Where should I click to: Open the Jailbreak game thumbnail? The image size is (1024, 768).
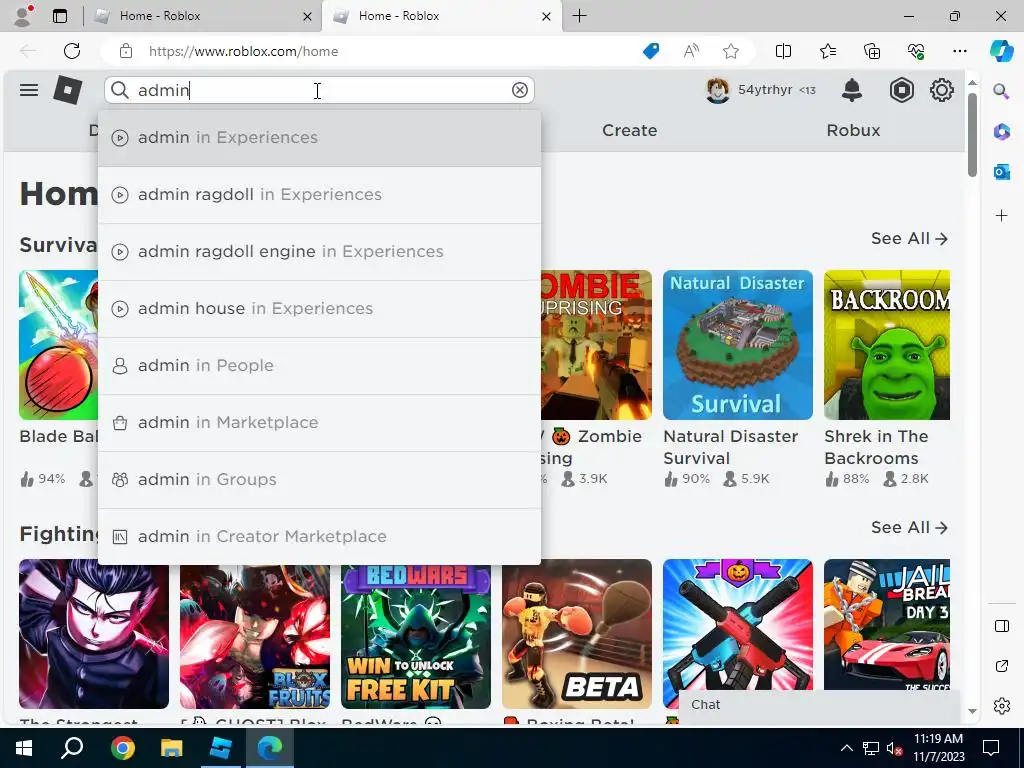click(x=887, y=625)
